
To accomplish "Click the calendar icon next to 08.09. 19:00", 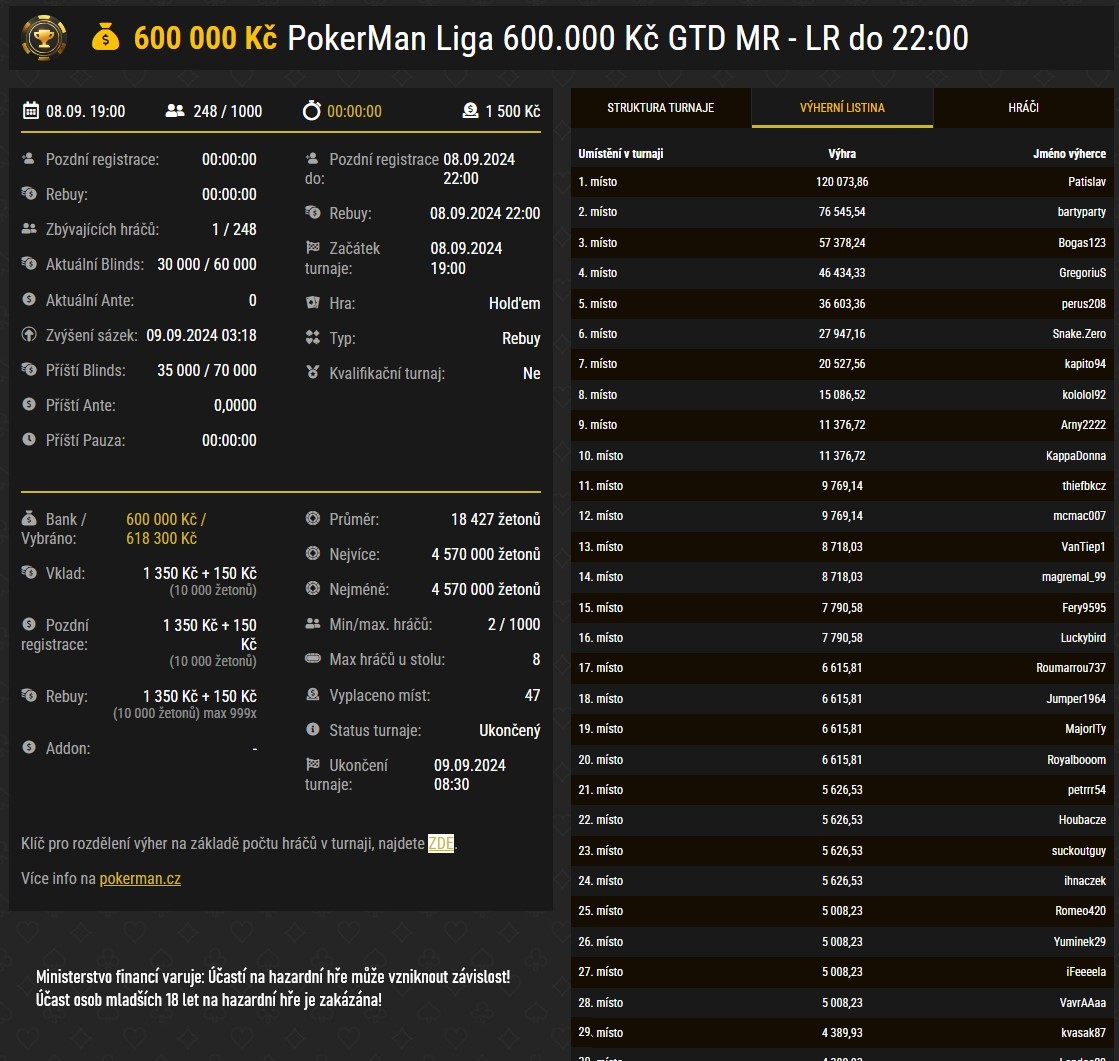I will pos(31,111).
